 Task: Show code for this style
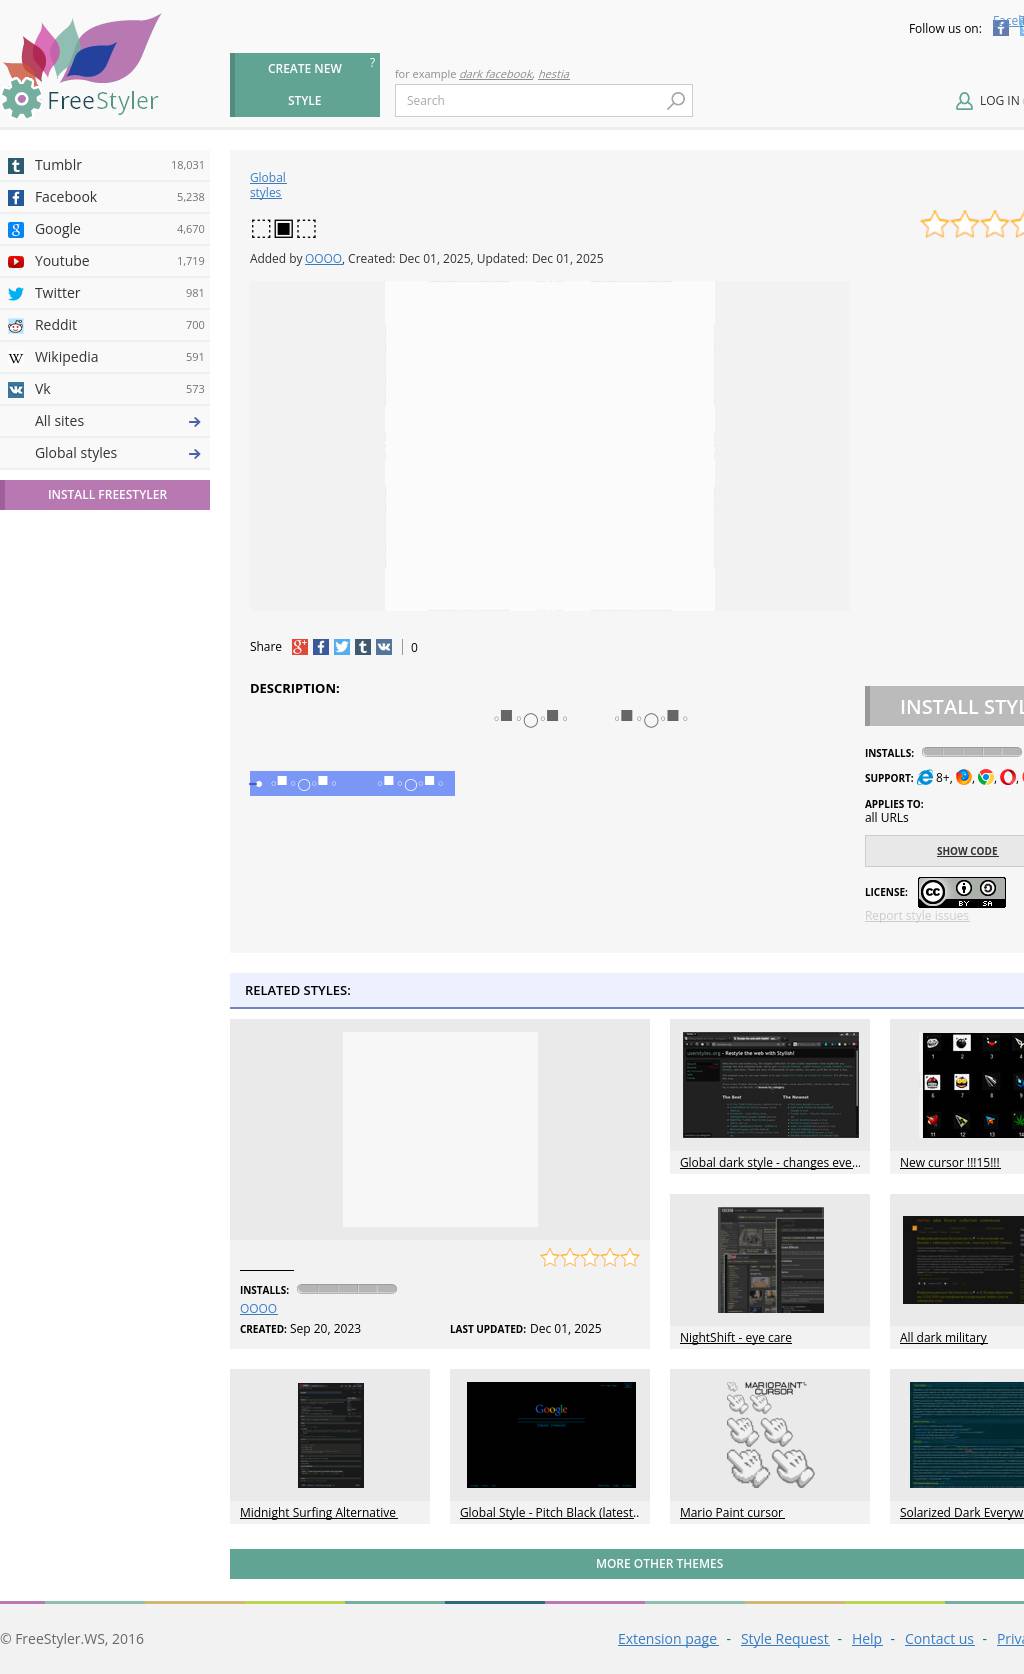pyautogui.click(x=966, y=851)
